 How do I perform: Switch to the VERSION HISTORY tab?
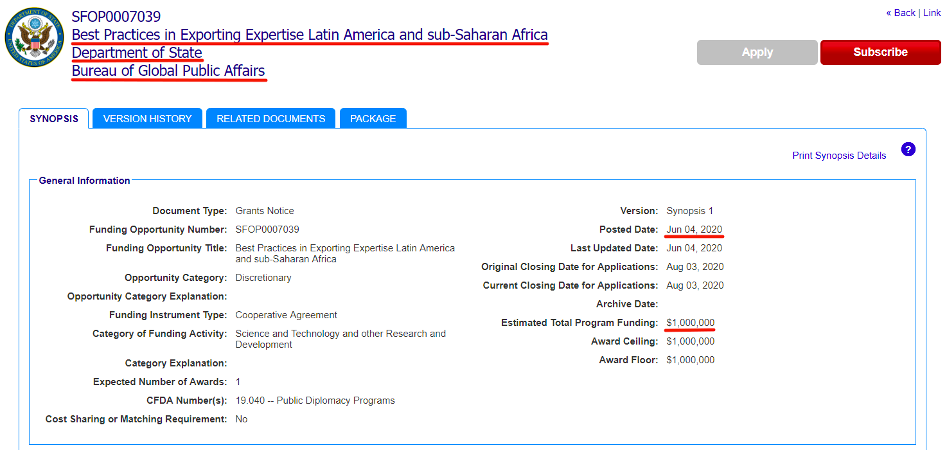(147, 118)
